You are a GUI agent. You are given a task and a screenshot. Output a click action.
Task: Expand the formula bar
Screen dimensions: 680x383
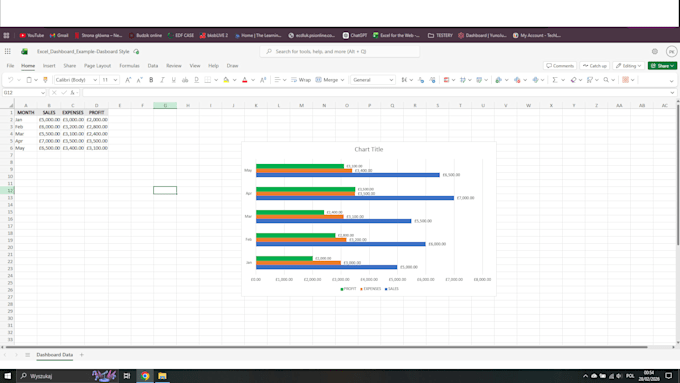(672, 92)
